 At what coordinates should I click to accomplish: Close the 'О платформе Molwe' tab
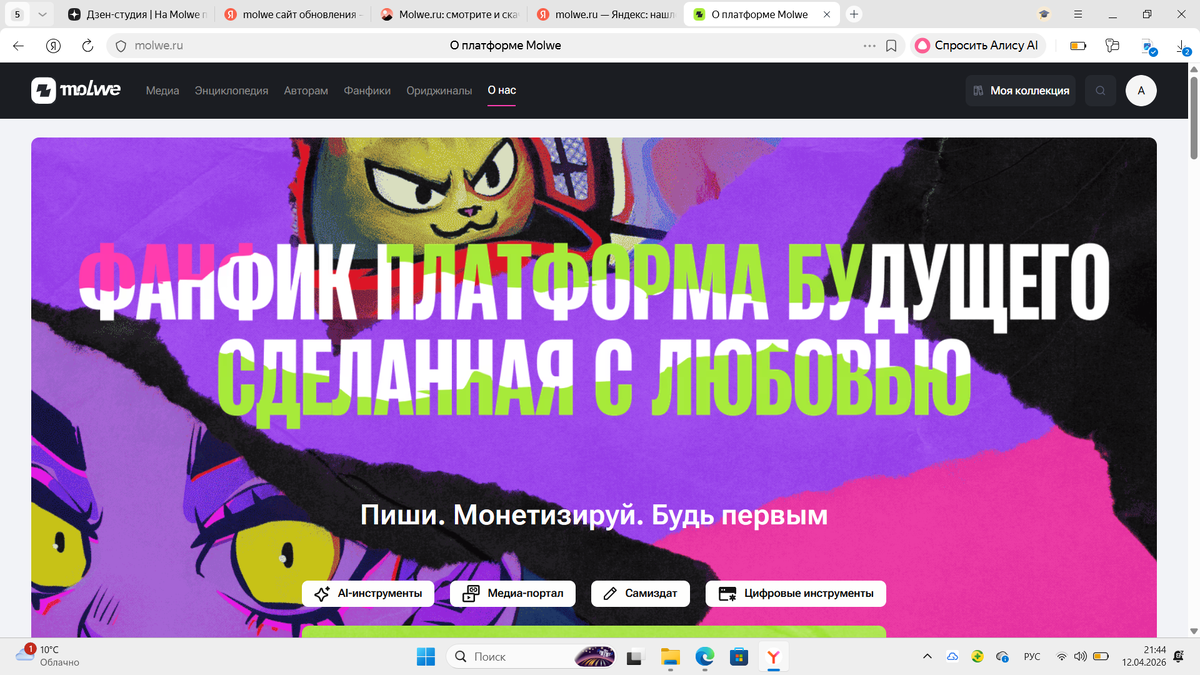click(x=829, y=14)
